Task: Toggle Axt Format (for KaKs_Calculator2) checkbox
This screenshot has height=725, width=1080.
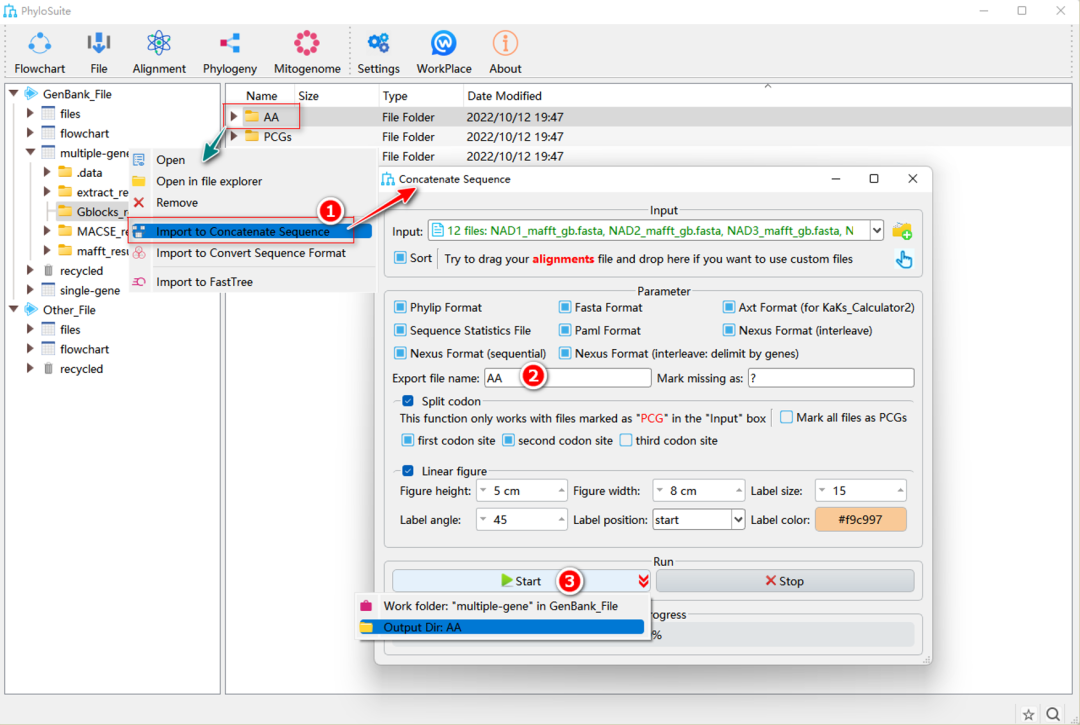Action: (729, 307)
